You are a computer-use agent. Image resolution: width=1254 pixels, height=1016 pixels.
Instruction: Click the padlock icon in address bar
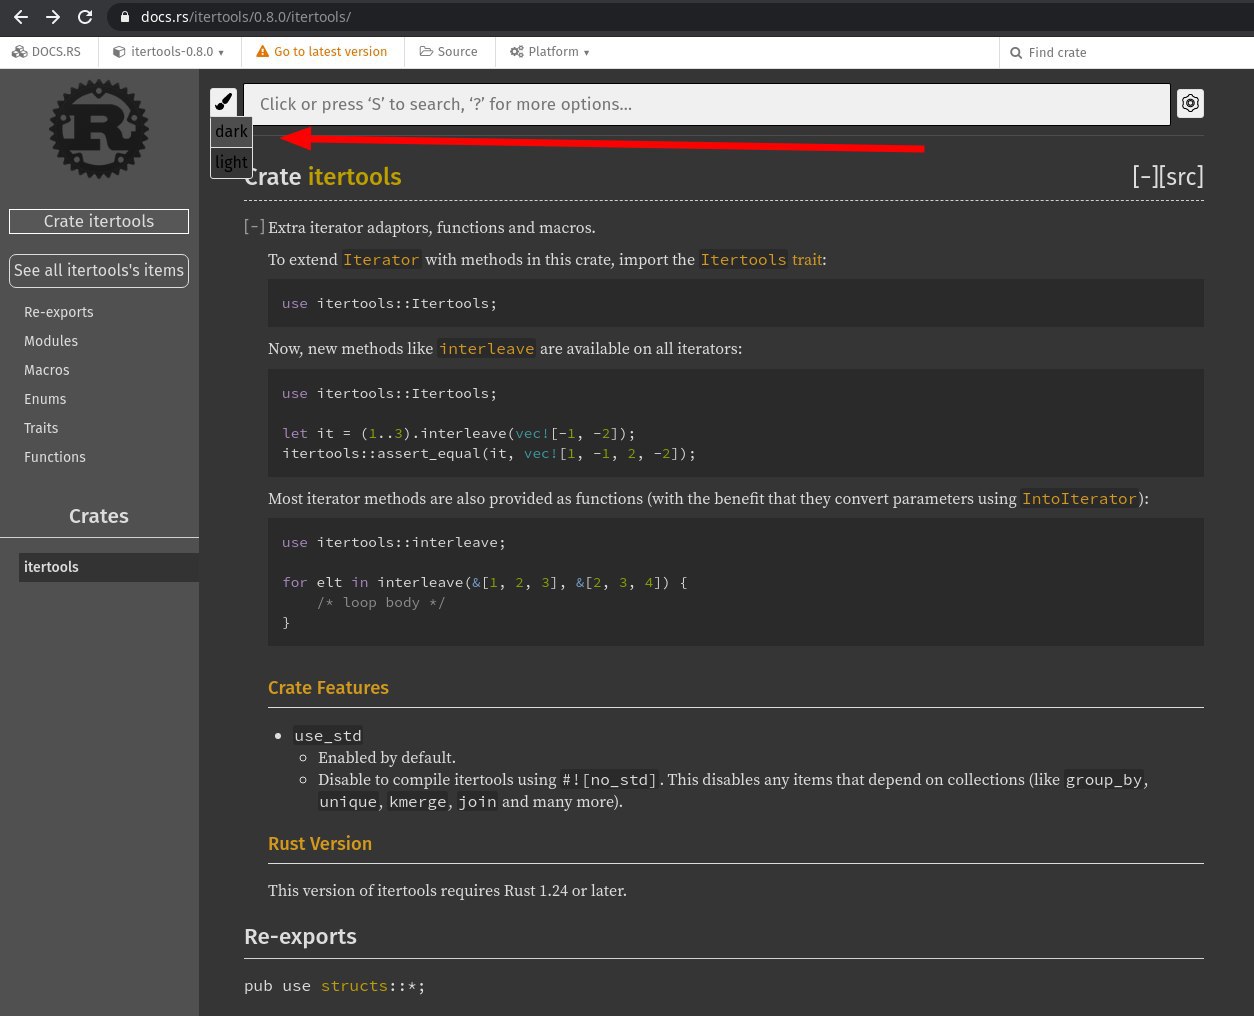coord(124,17)
